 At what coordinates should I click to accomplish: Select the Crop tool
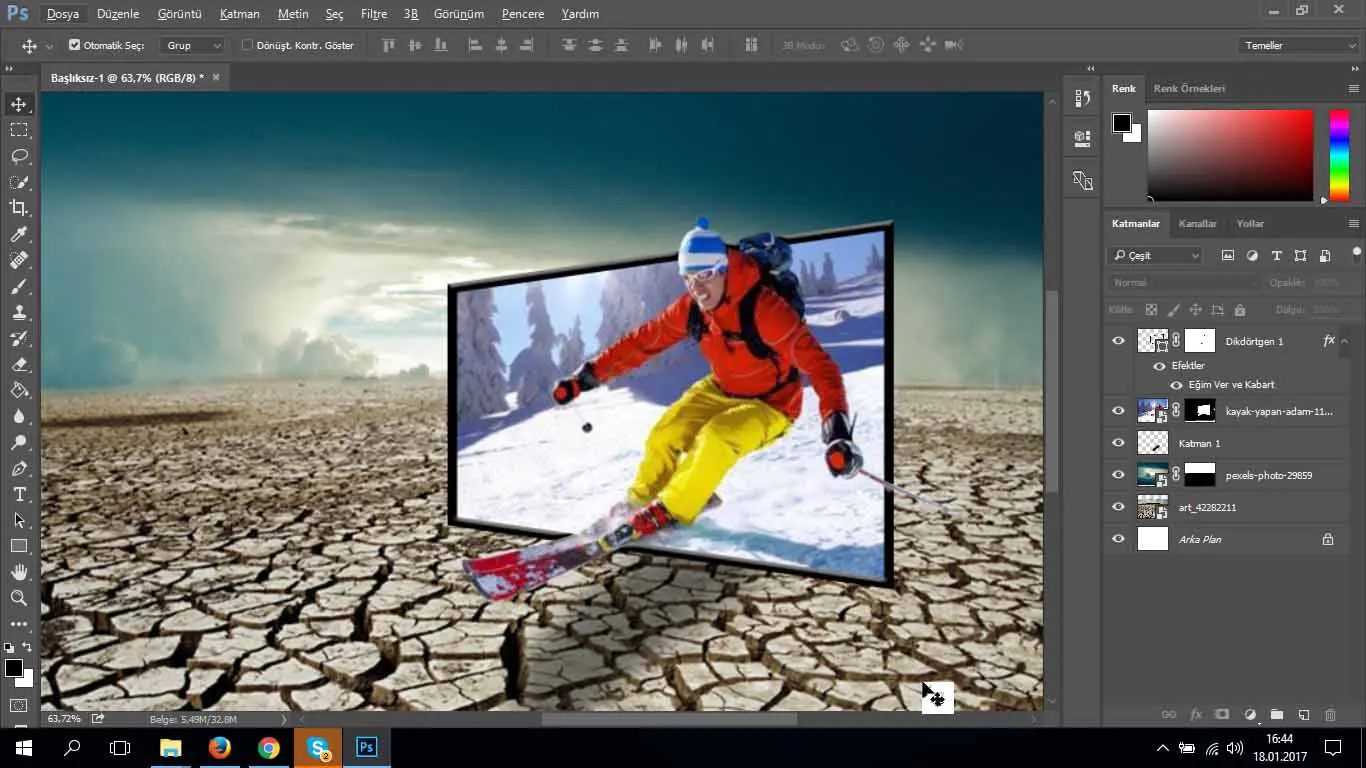(x=19, y=208)
